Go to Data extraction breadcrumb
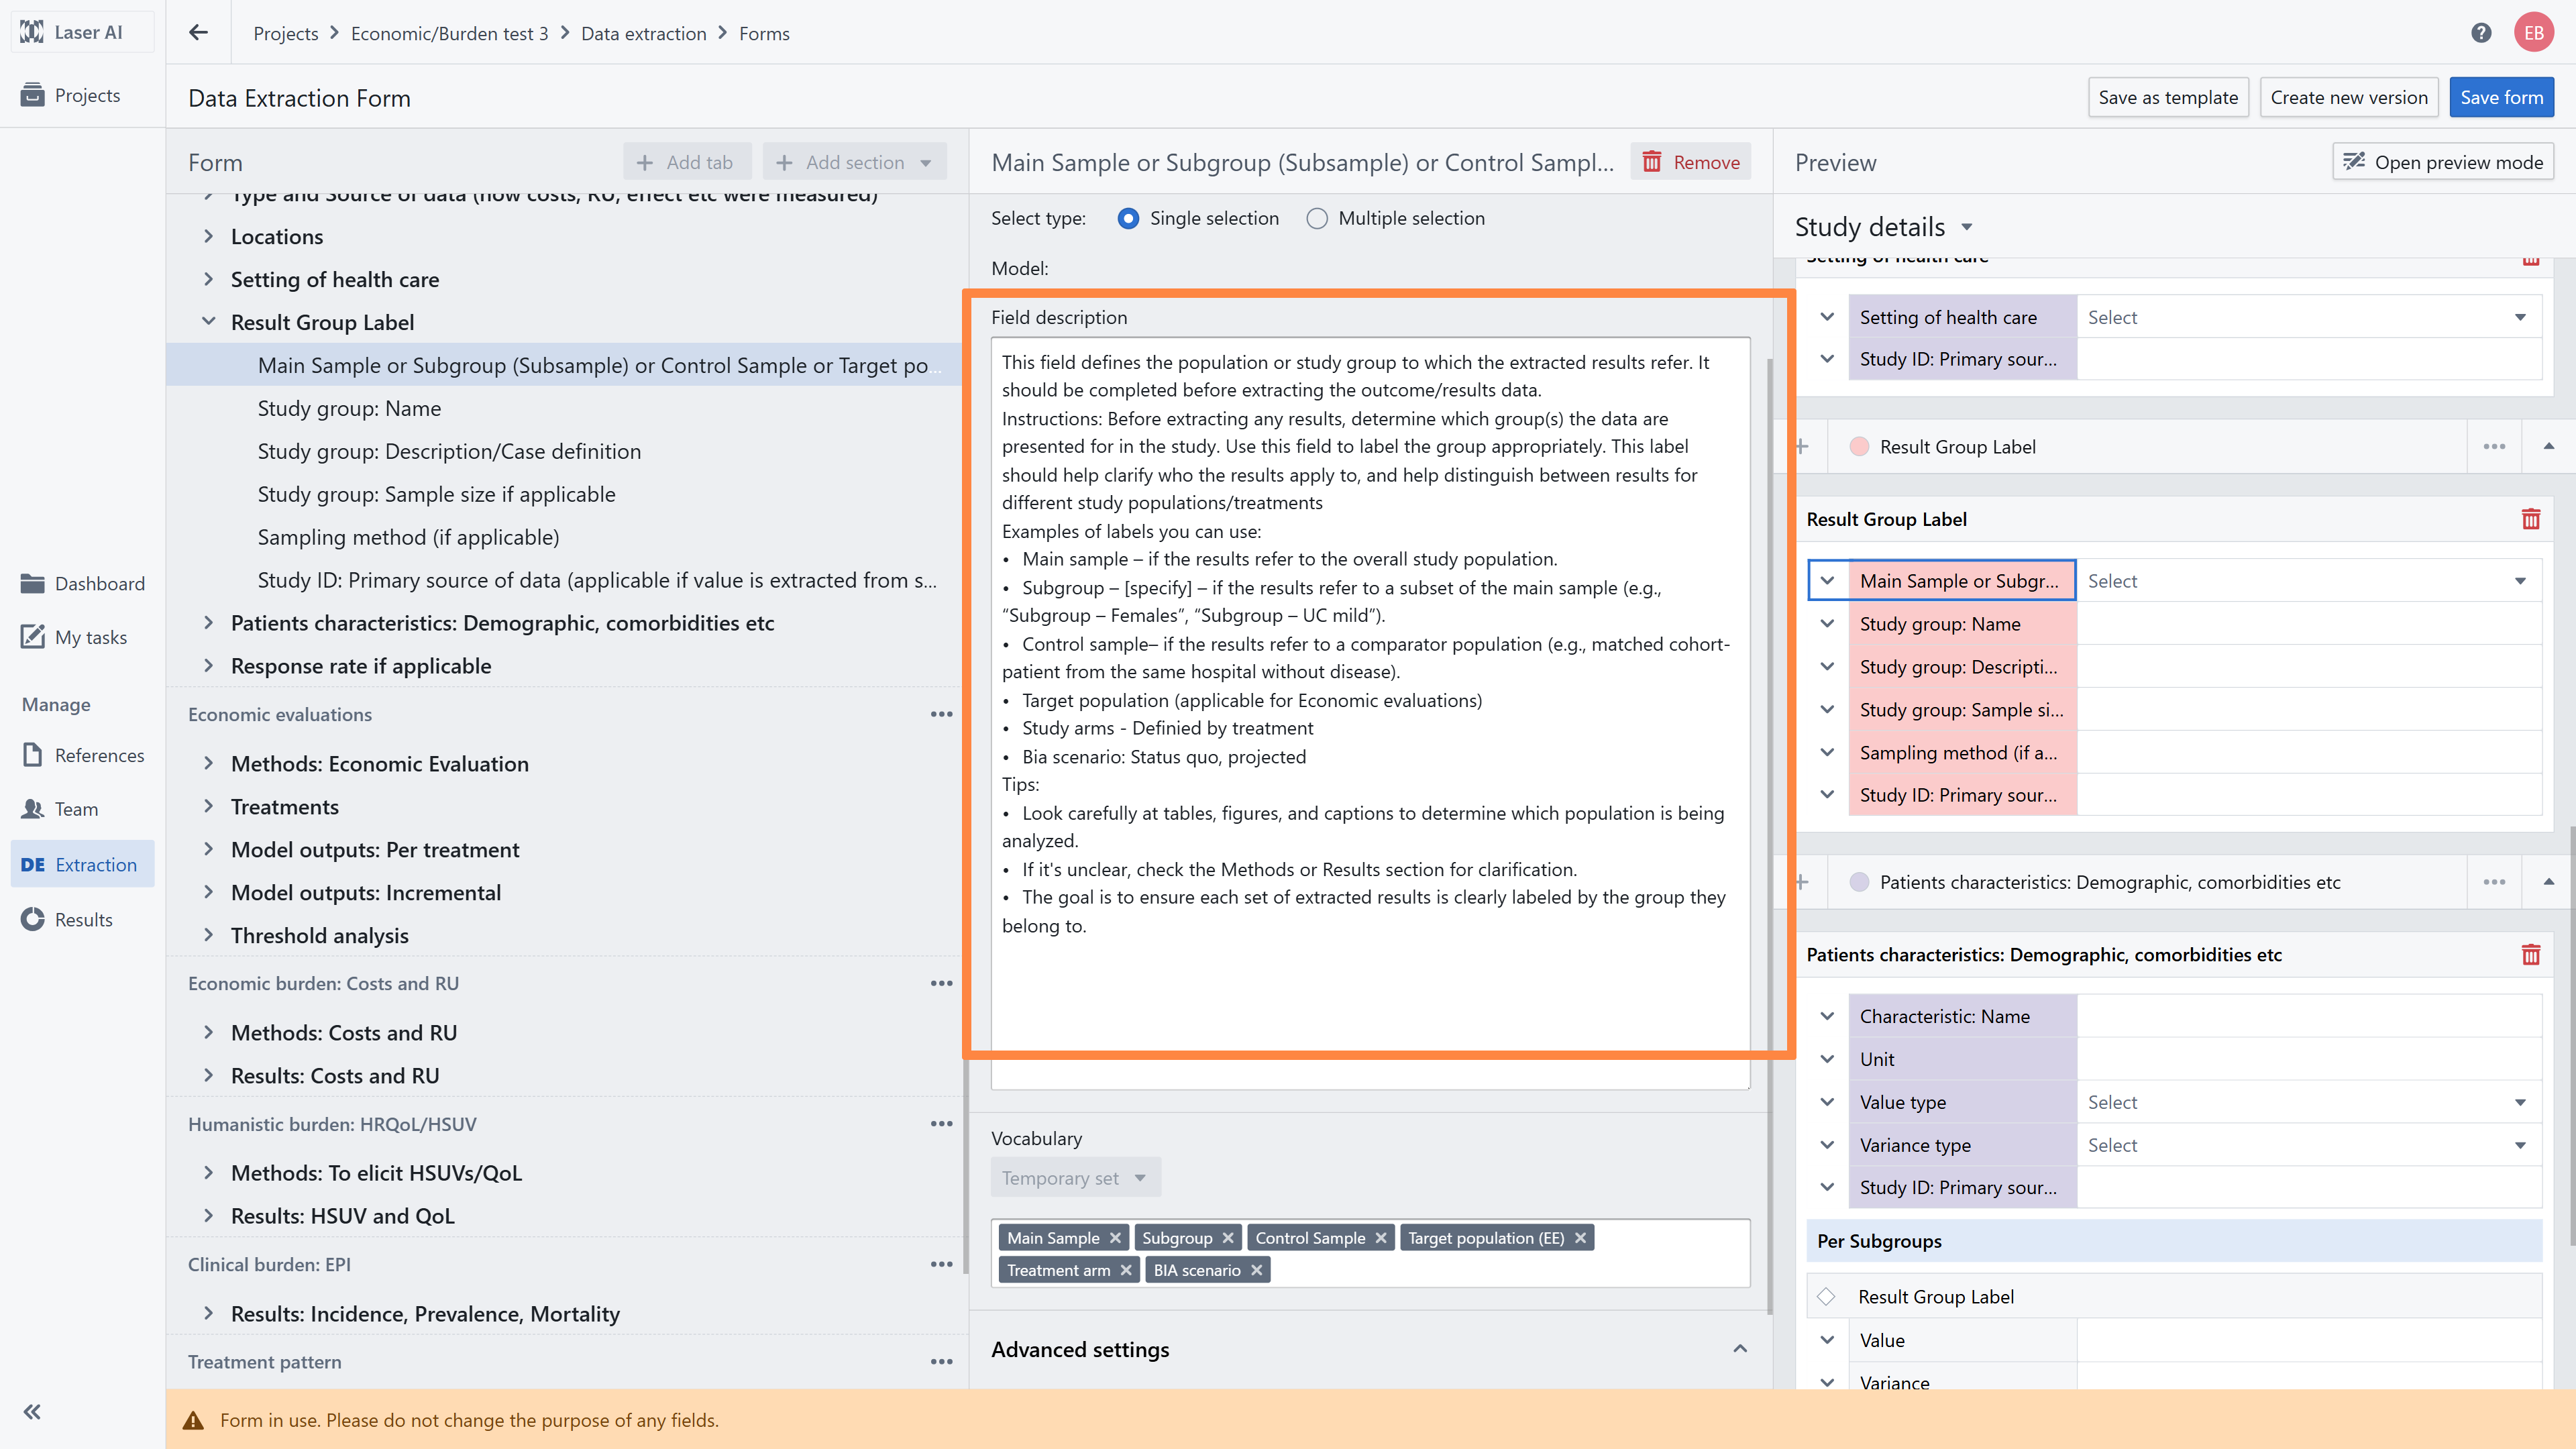This screenshot has height=1449, width=2576. click(x=643, y=33)
